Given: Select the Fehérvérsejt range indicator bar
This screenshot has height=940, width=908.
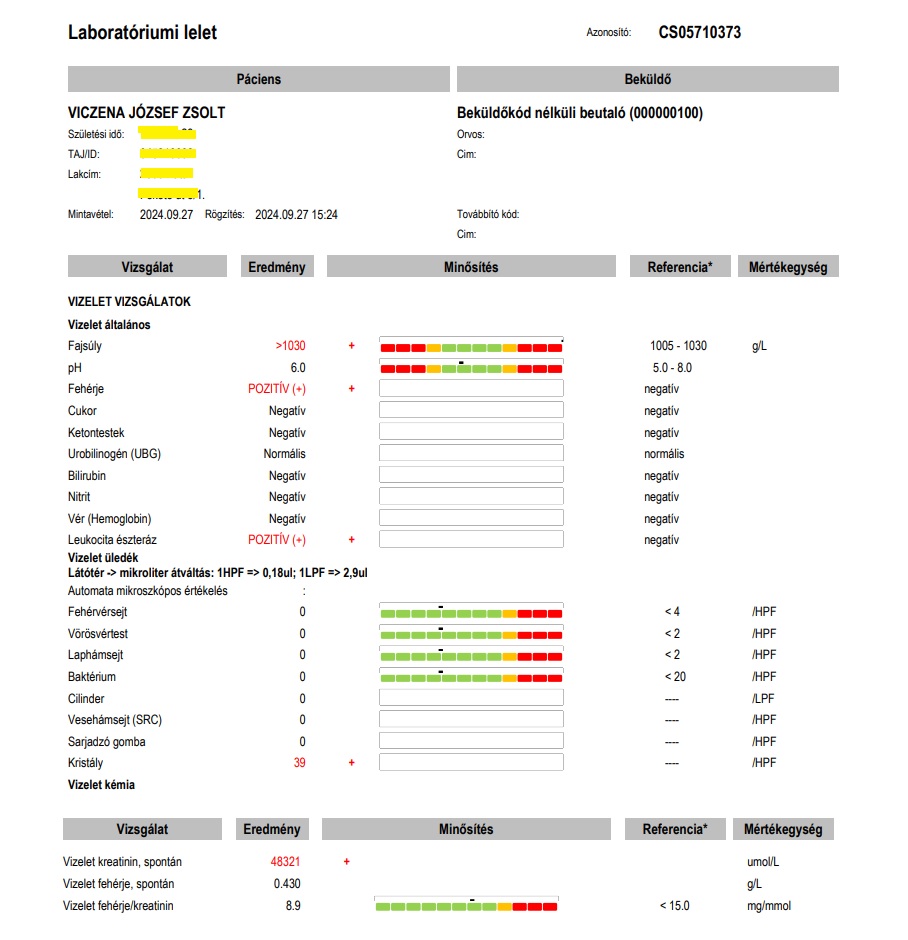Looking at the screenshot, I should (x=471, y=613).
